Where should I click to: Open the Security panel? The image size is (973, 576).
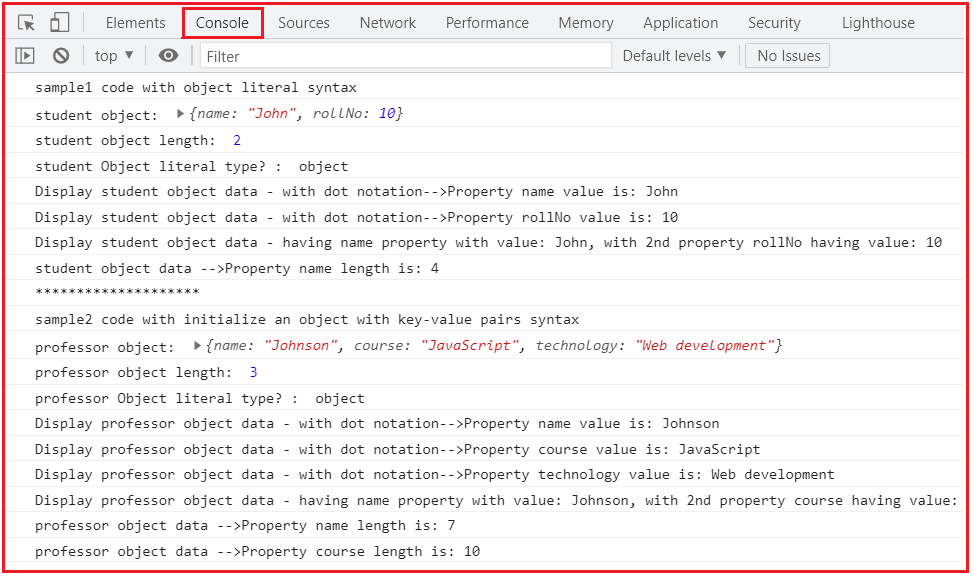(774, 22)
